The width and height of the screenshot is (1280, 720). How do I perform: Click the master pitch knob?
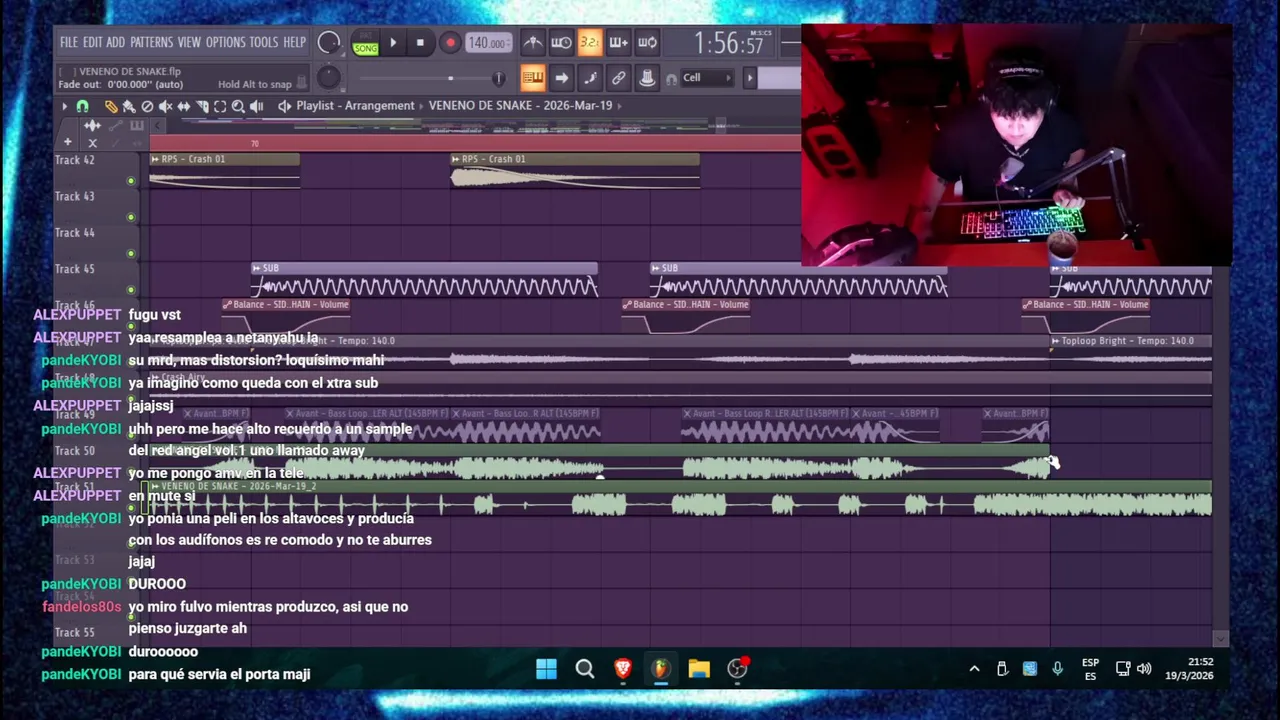[x=328, y=77]
